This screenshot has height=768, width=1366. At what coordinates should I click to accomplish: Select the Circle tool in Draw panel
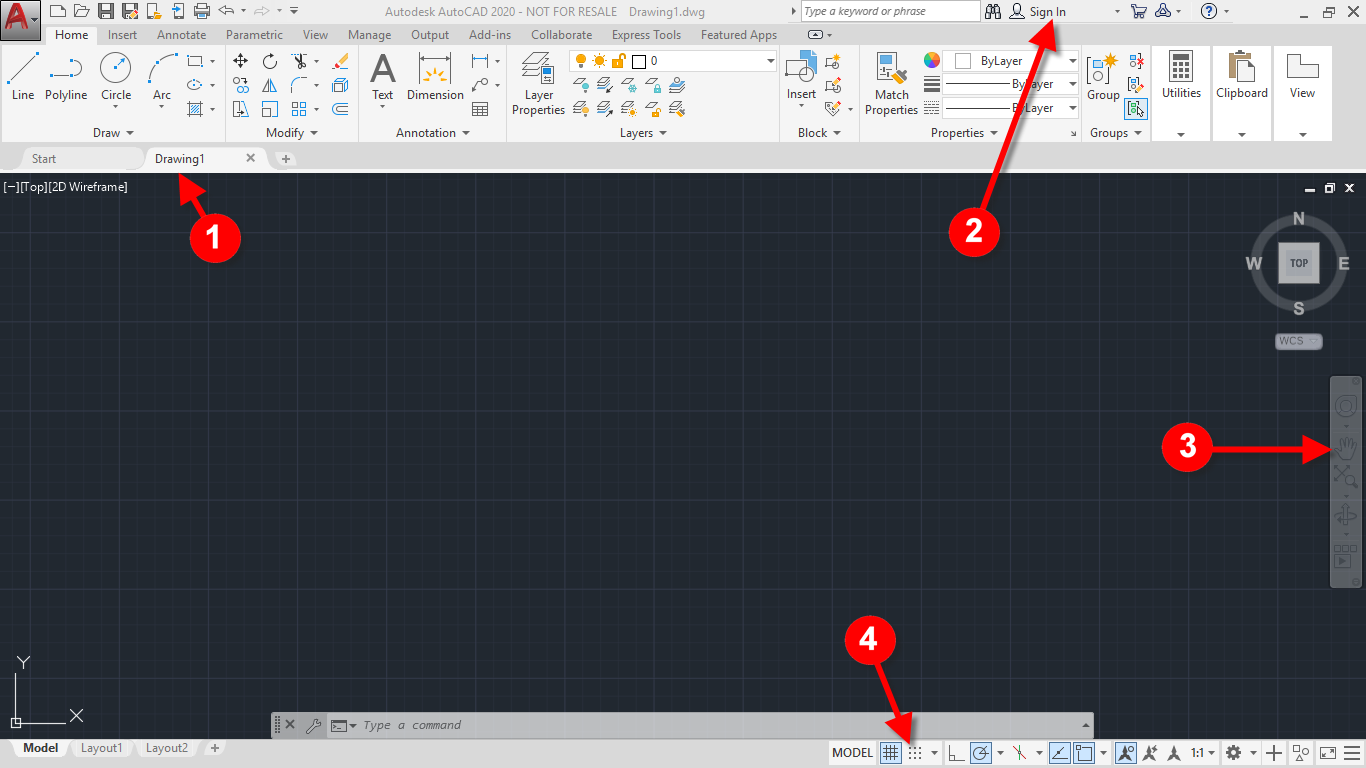coord(116,77)
